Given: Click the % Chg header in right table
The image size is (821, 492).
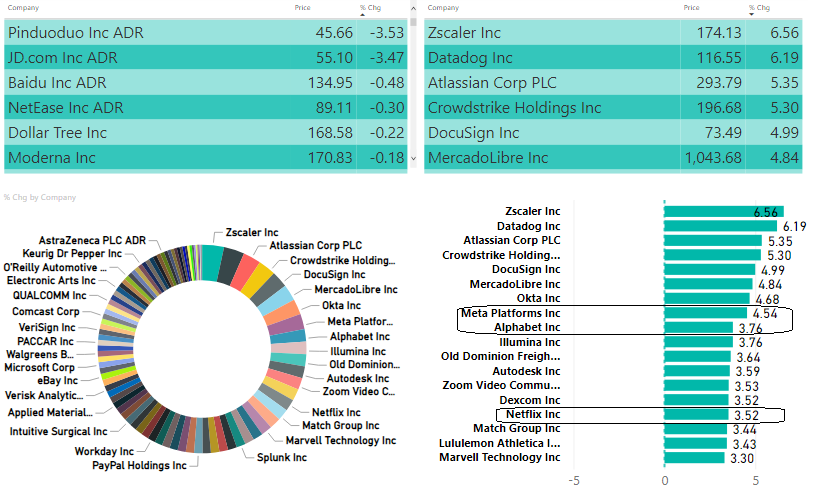Looking at the screenshot, I should [x=759, y=8].
